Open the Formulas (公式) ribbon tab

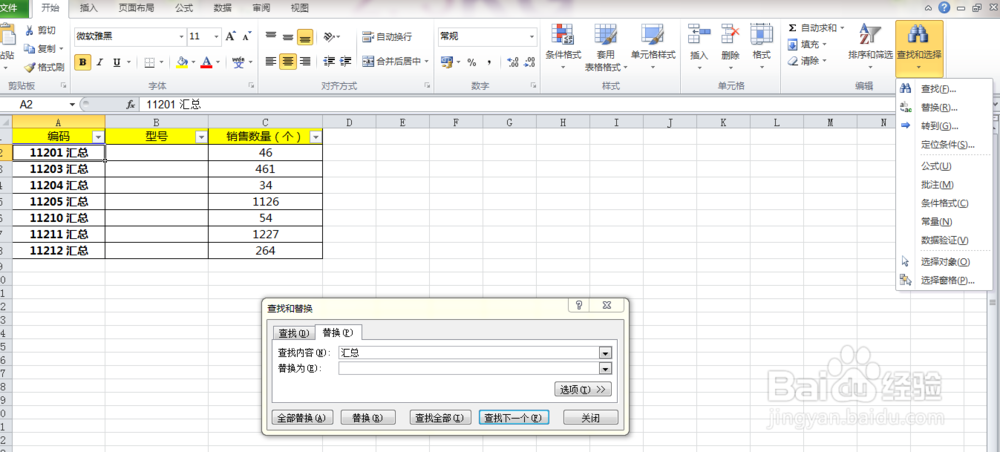pos(184,8)
